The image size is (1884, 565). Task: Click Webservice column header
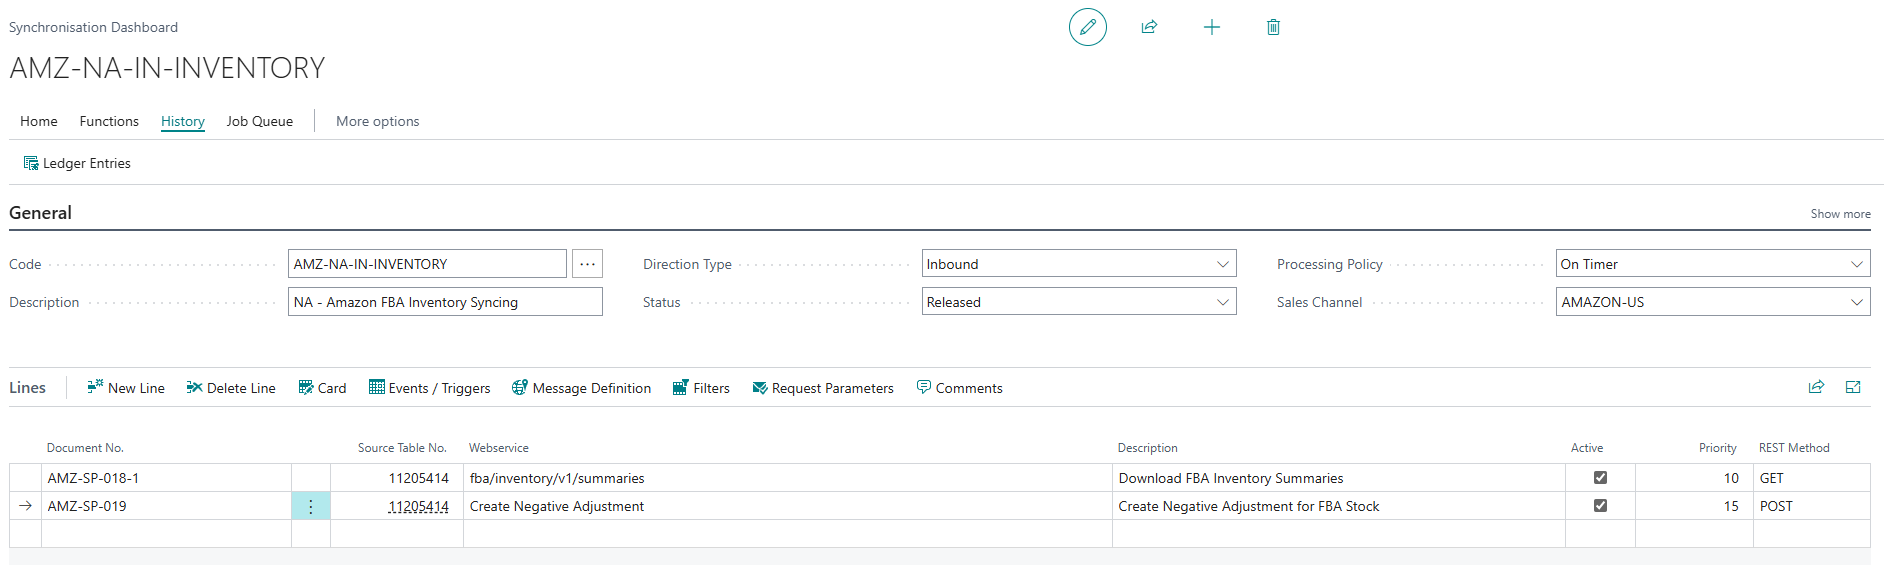499,448
